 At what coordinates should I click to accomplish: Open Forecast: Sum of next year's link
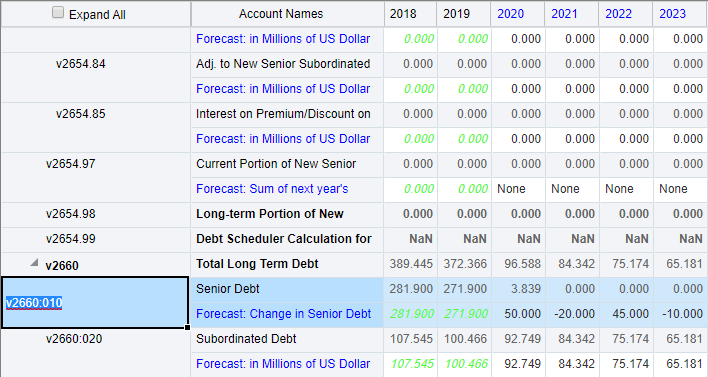pos(272,189)
